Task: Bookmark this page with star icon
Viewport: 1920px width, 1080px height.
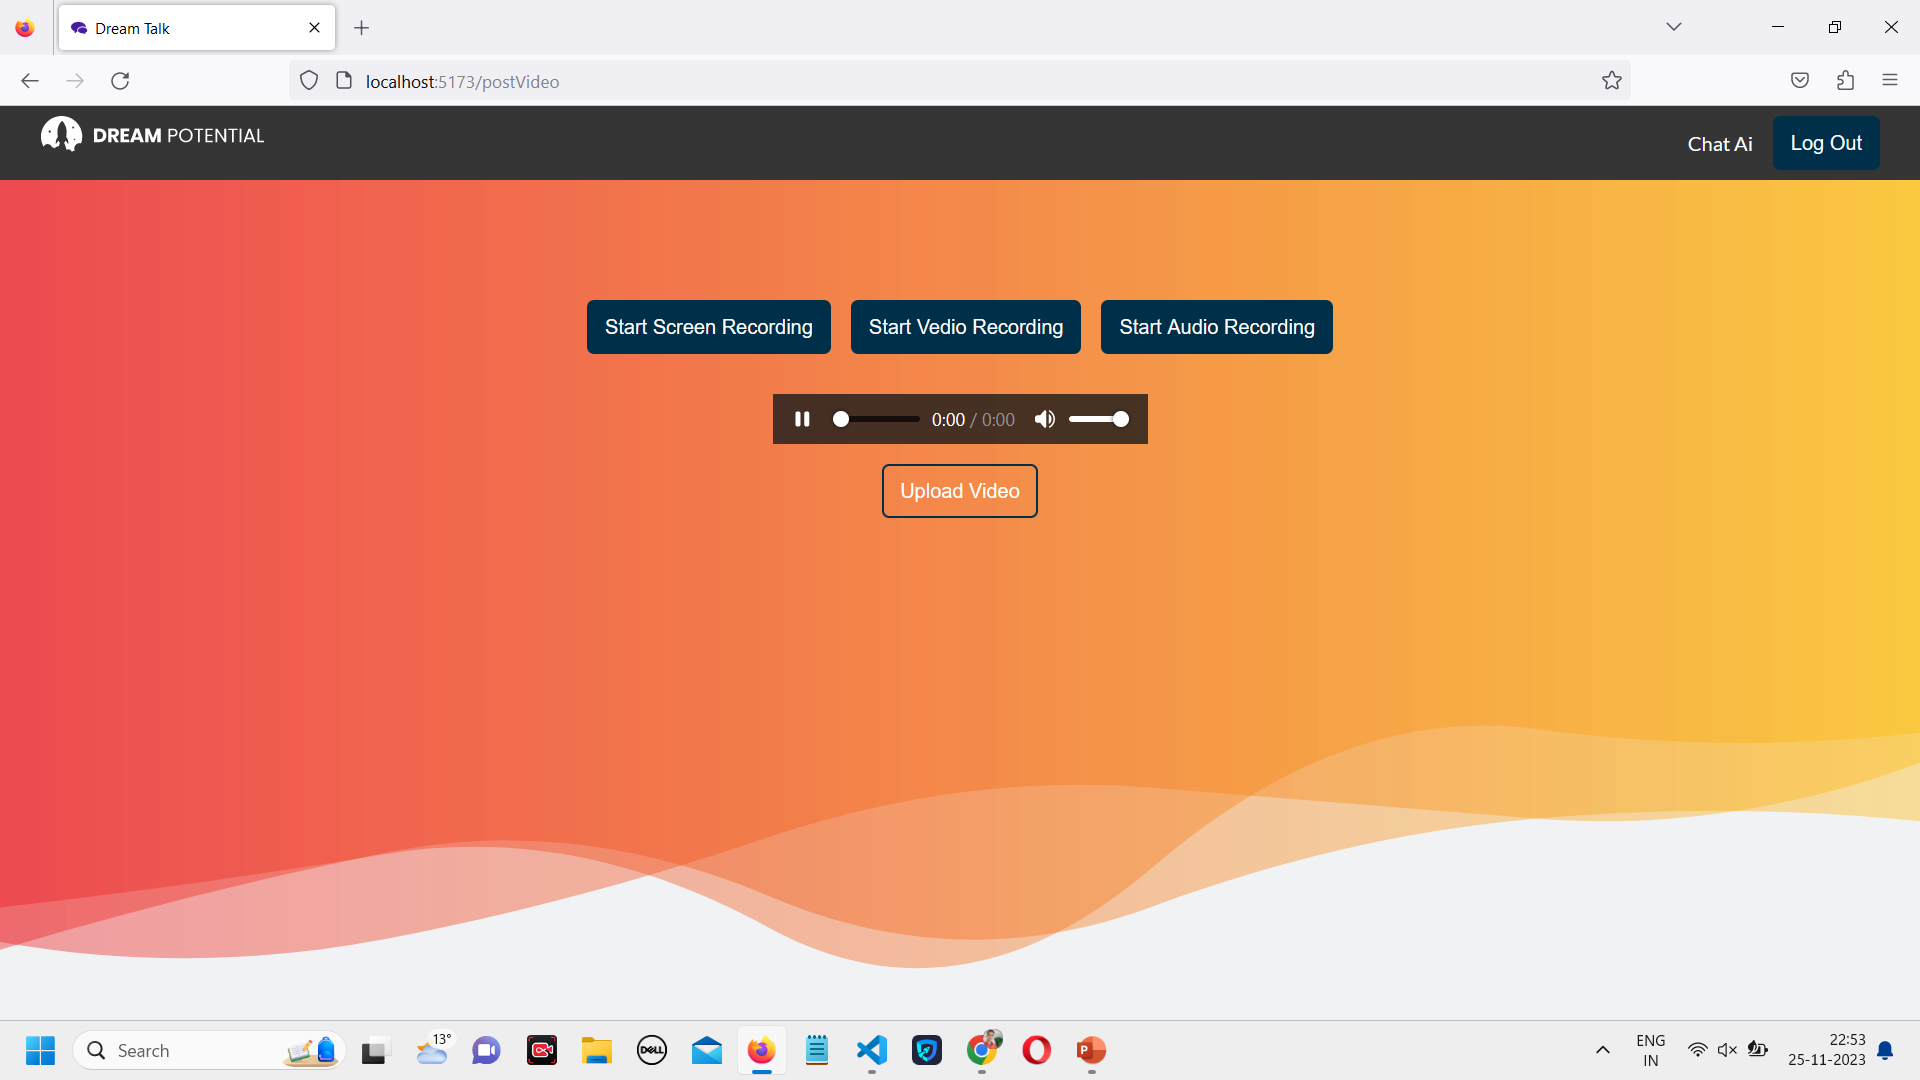Action: [x=1611, y=81]
